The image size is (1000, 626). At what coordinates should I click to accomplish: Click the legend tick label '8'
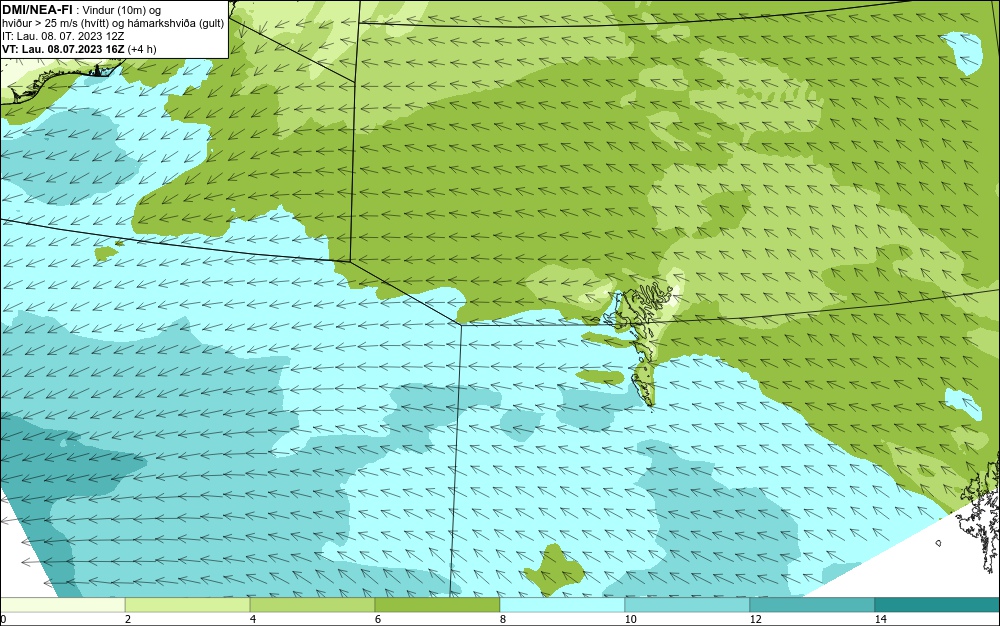[503, 619]
